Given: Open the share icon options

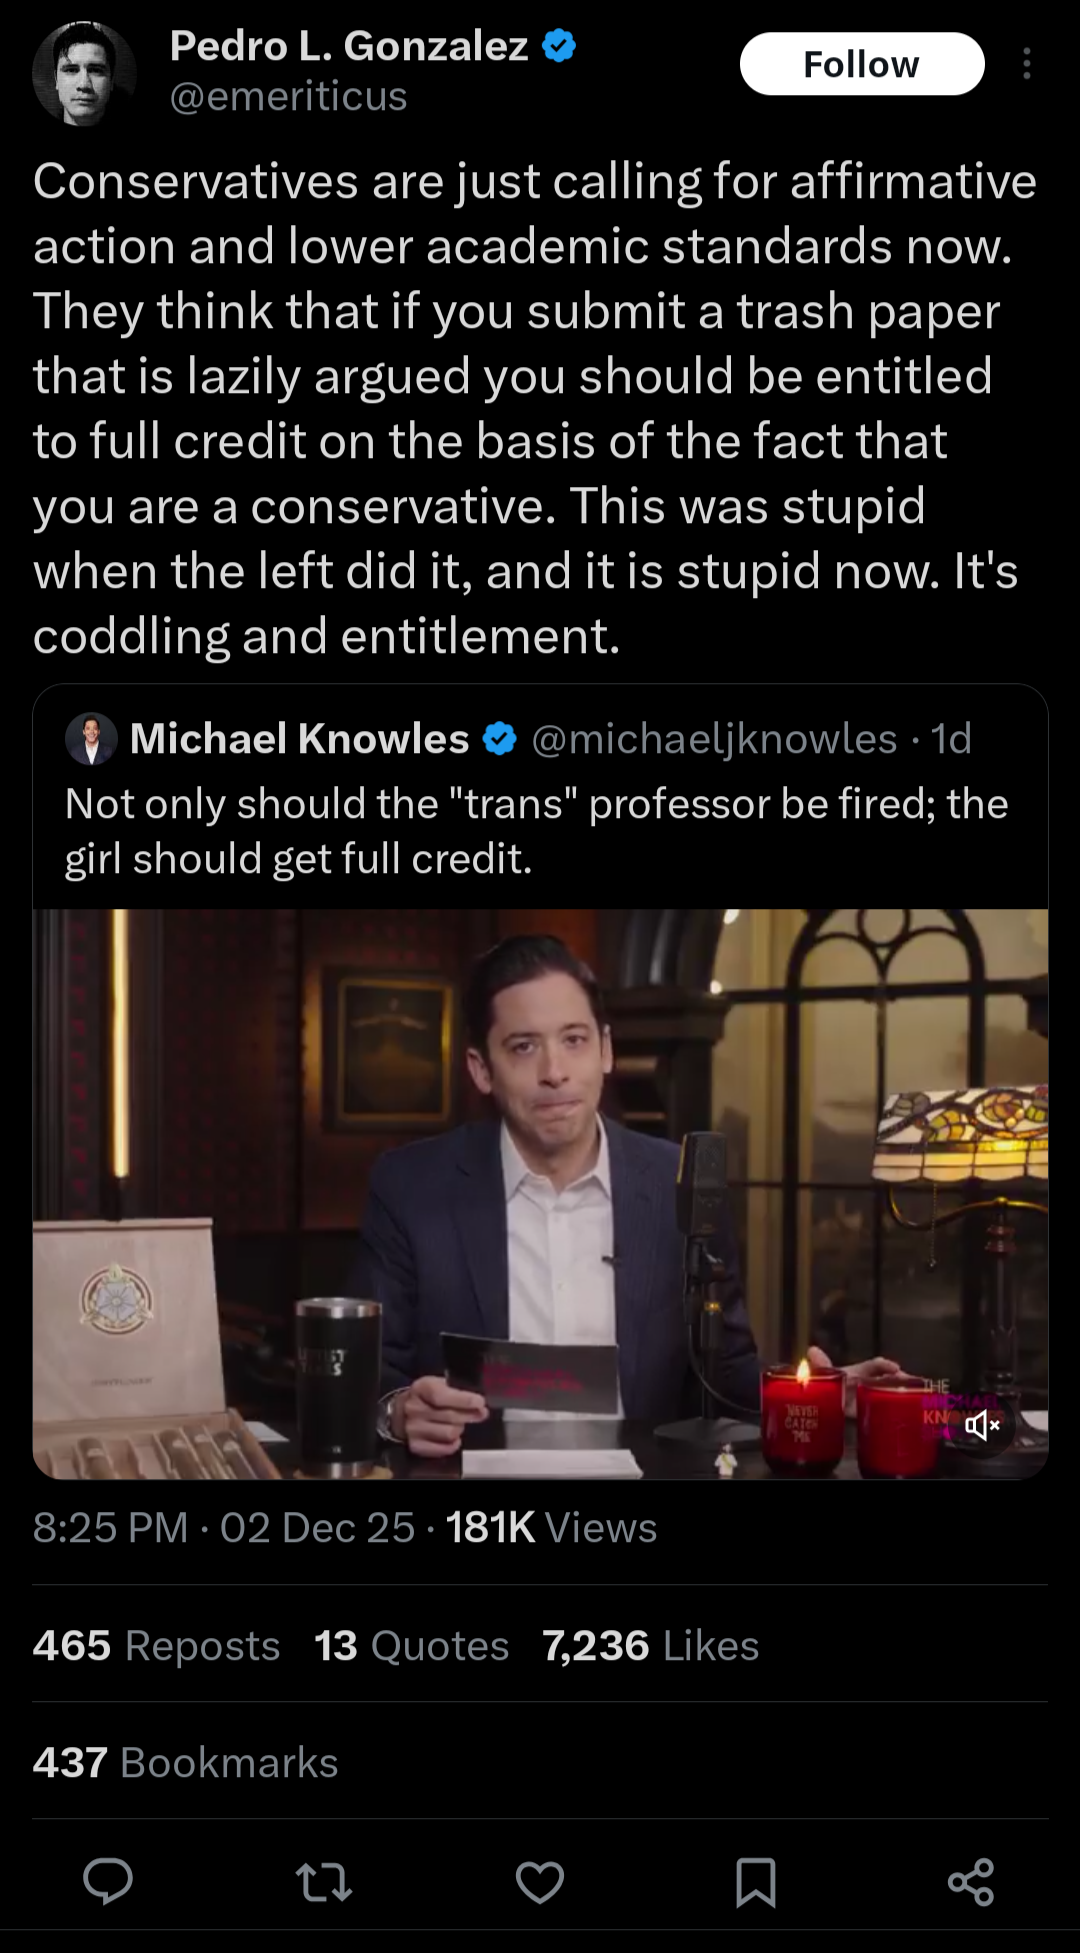Looking at the screenshot, I should click(971, 1882).
